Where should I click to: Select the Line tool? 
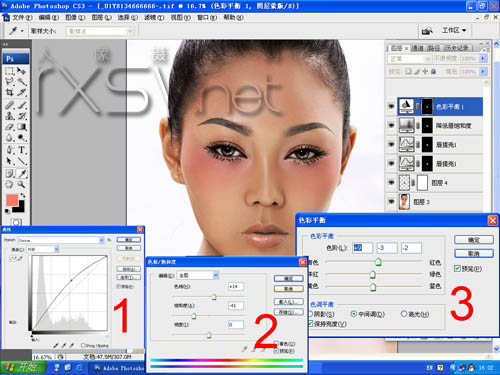click(22, 161)
